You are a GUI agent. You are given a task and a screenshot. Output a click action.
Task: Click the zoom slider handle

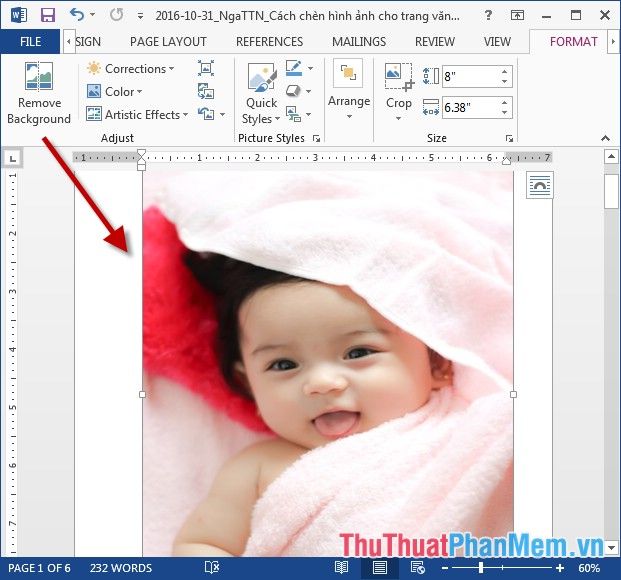(481, 568)
